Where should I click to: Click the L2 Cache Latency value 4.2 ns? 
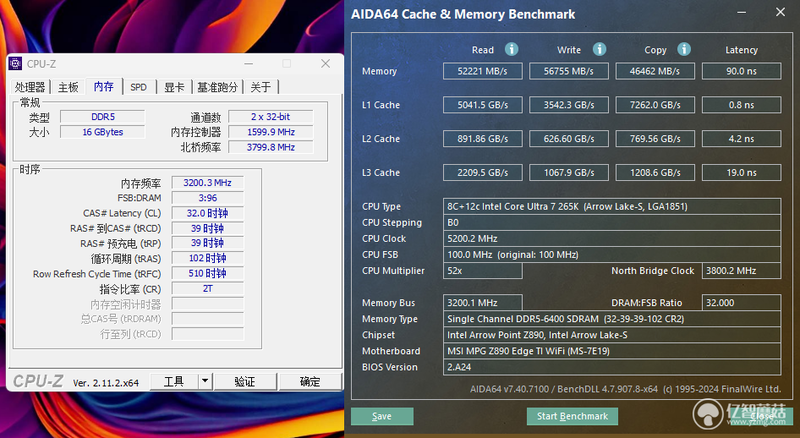pos(741,138)
